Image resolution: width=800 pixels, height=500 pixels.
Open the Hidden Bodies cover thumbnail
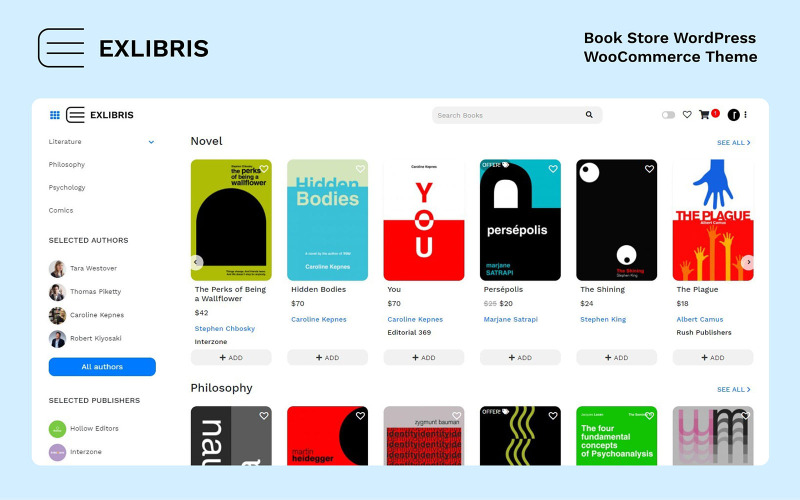328,220
